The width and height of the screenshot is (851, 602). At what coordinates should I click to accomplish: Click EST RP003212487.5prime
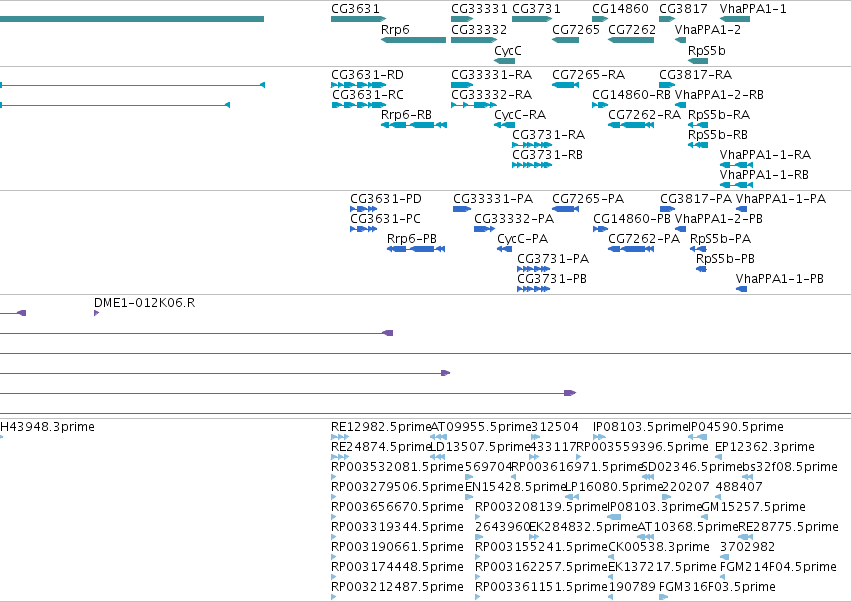[x=397, y=586]
